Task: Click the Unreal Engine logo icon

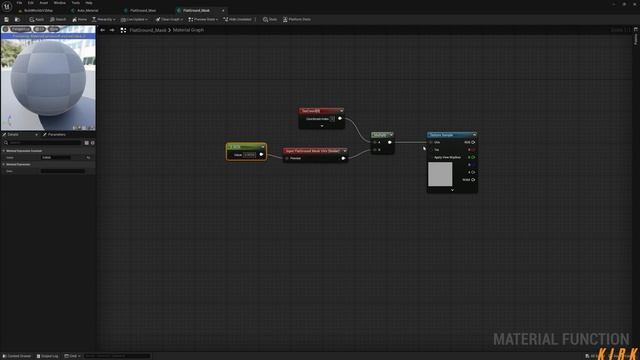Action: pos(7,6)
